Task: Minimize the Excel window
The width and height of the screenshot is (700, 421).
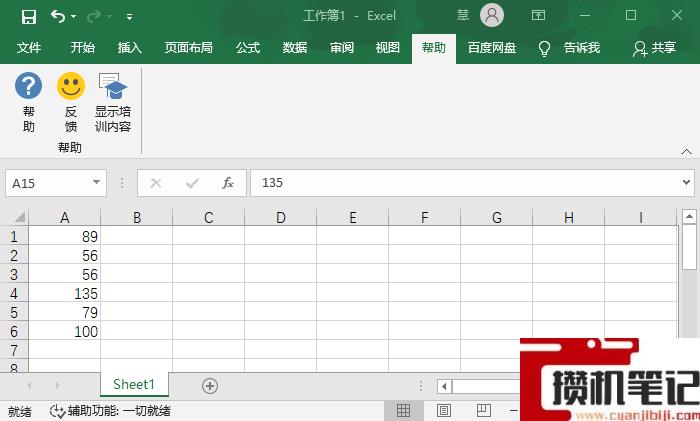Action: pyautogui.click(x=585, y=15)
